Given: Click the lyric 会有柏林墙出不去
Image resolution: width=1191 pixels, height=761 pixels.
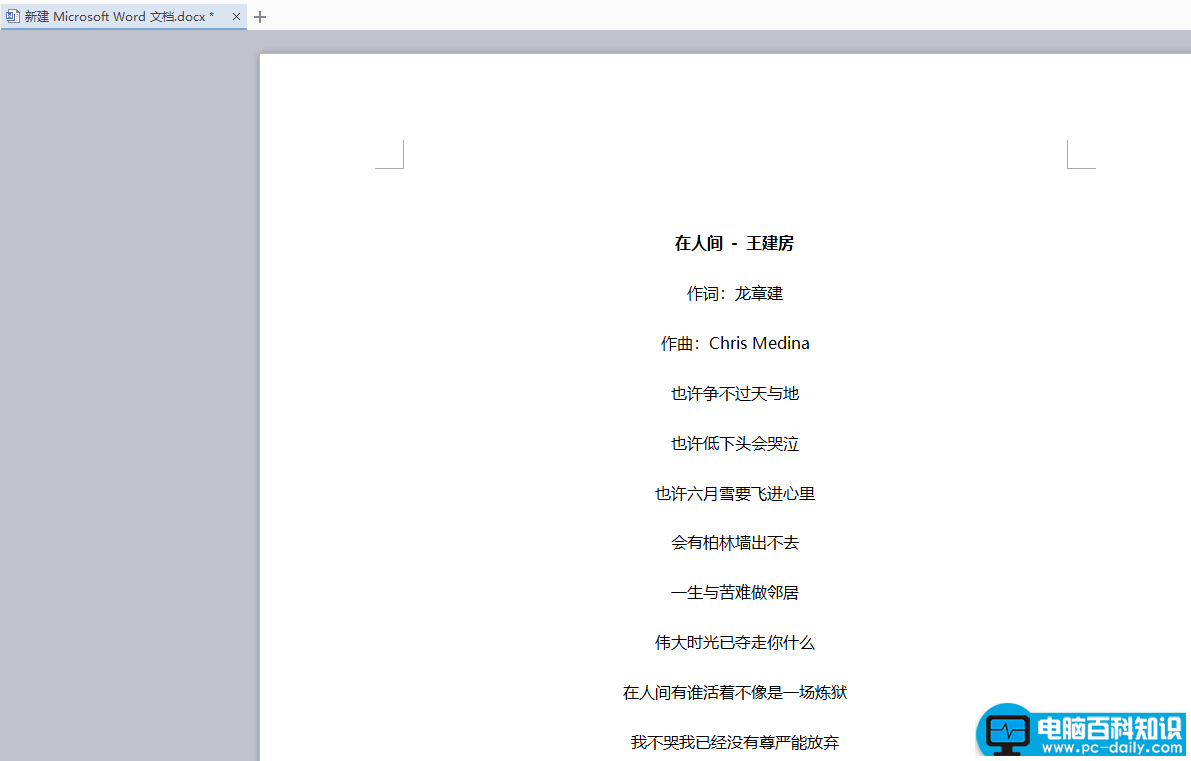Looking at the screenshot, I should [735, 542].
